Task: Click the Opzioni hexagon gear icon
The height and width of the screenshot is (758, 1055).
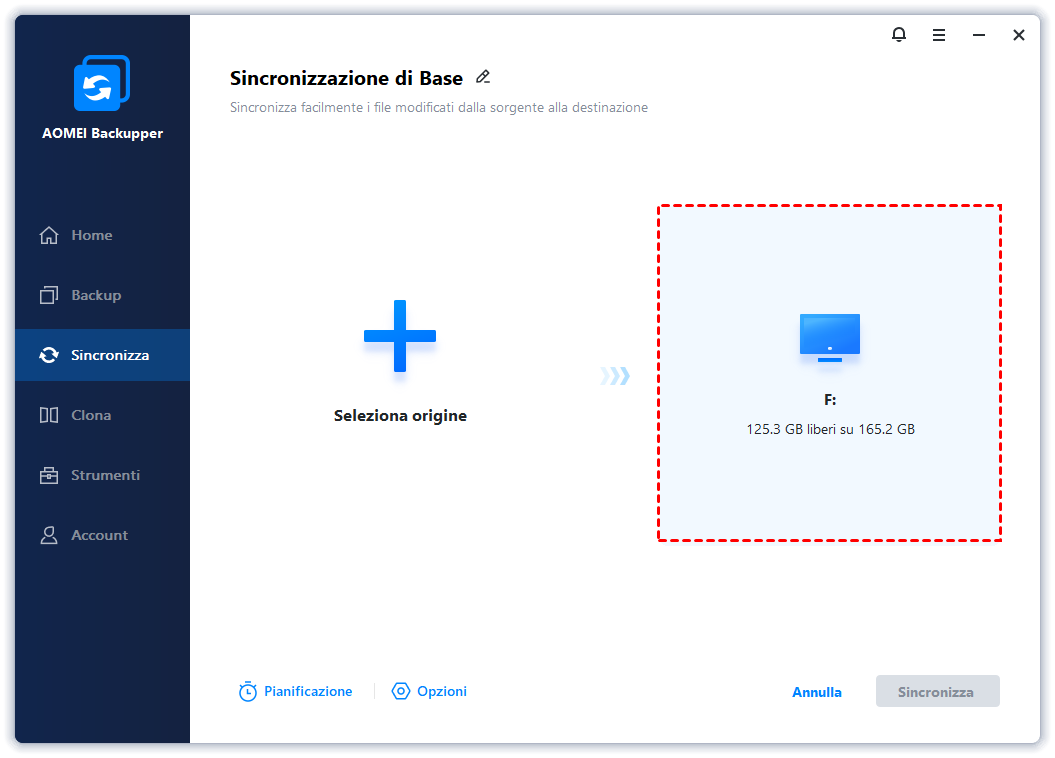Action: 401,691
